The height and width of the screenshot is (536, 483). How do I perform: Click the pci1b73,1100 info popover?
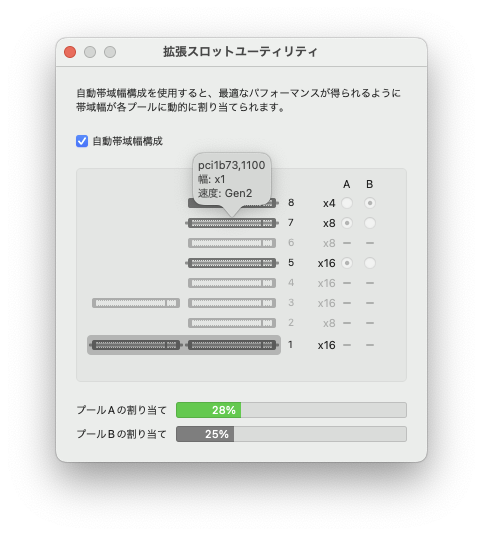[232, 179]
